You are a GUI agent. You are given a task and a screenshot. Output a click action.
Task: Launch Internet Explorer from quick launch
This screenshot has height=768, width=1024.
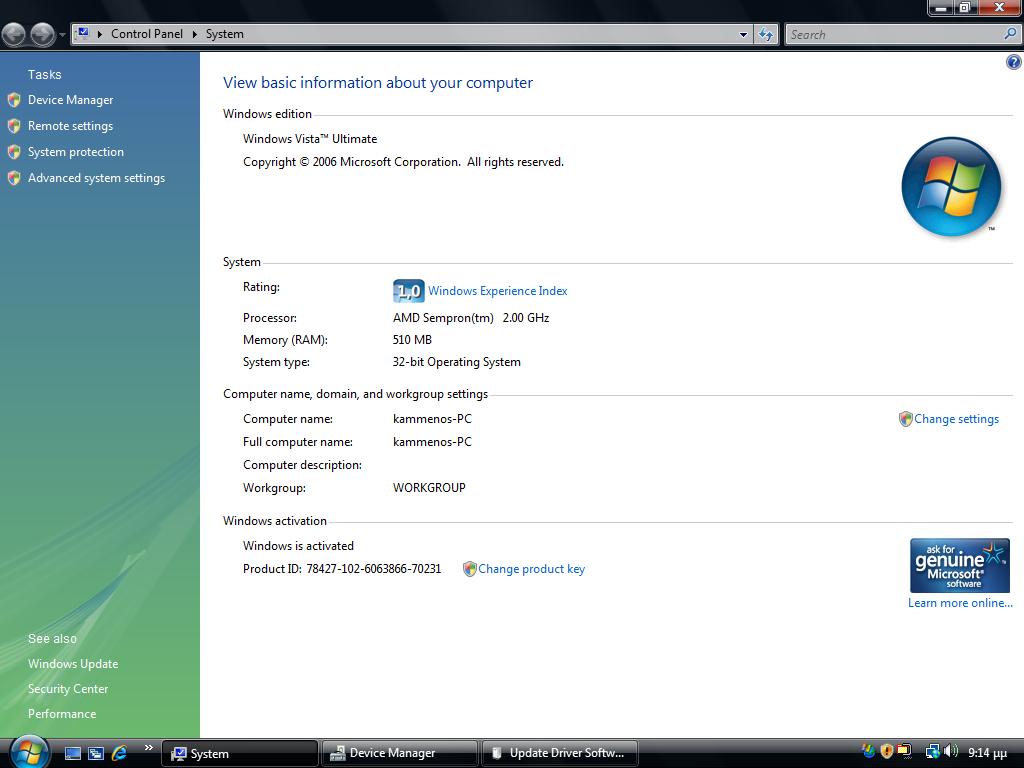click(120, 753)
